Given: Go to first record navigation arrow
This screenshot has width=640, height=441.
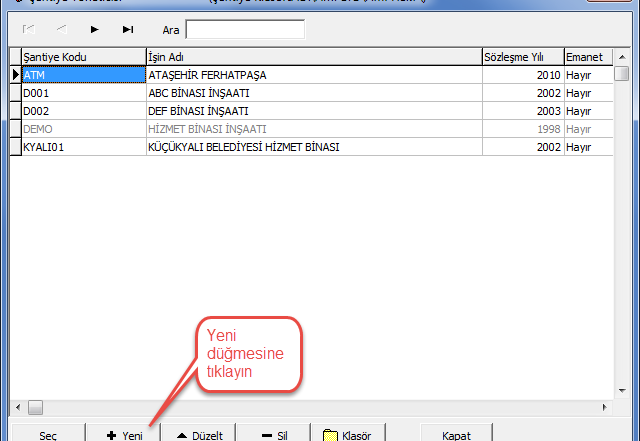Looking at the screenshot, I should point(28,30).
